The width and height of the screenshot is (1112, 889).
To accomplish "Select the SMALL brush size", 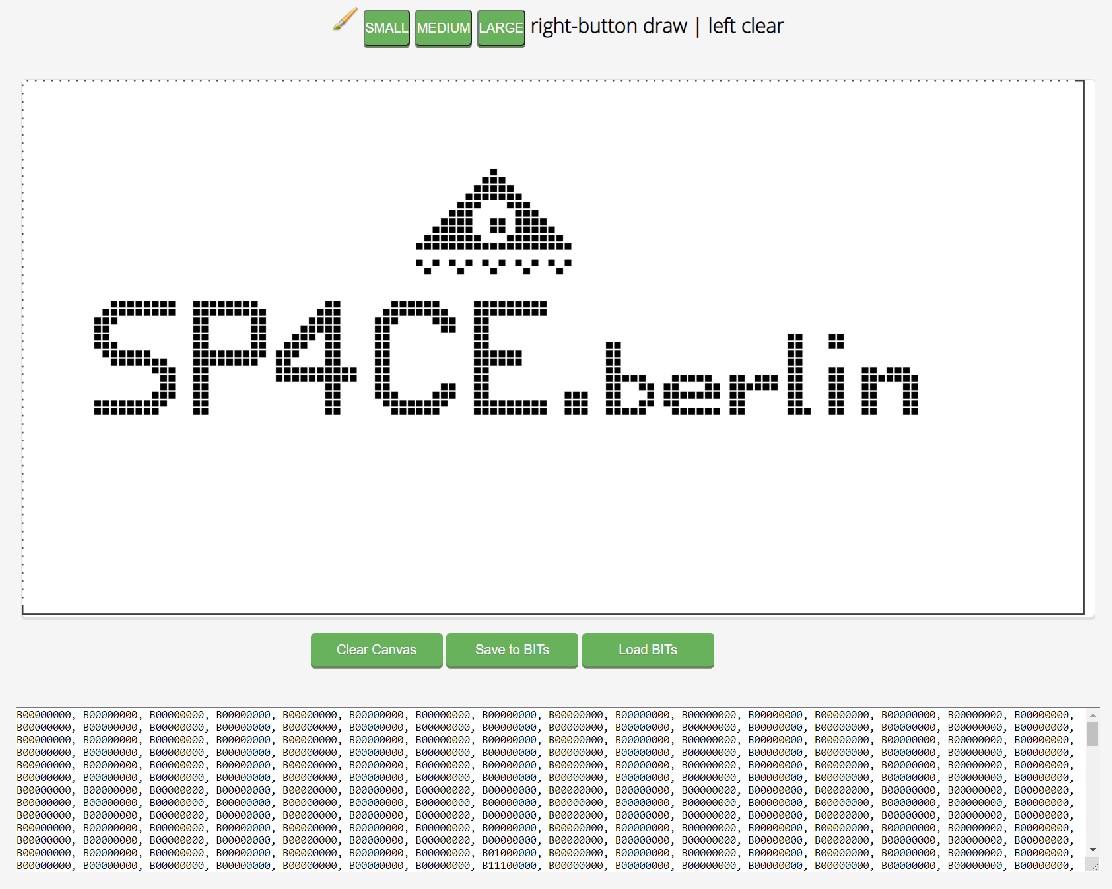I will click(387, 28).
